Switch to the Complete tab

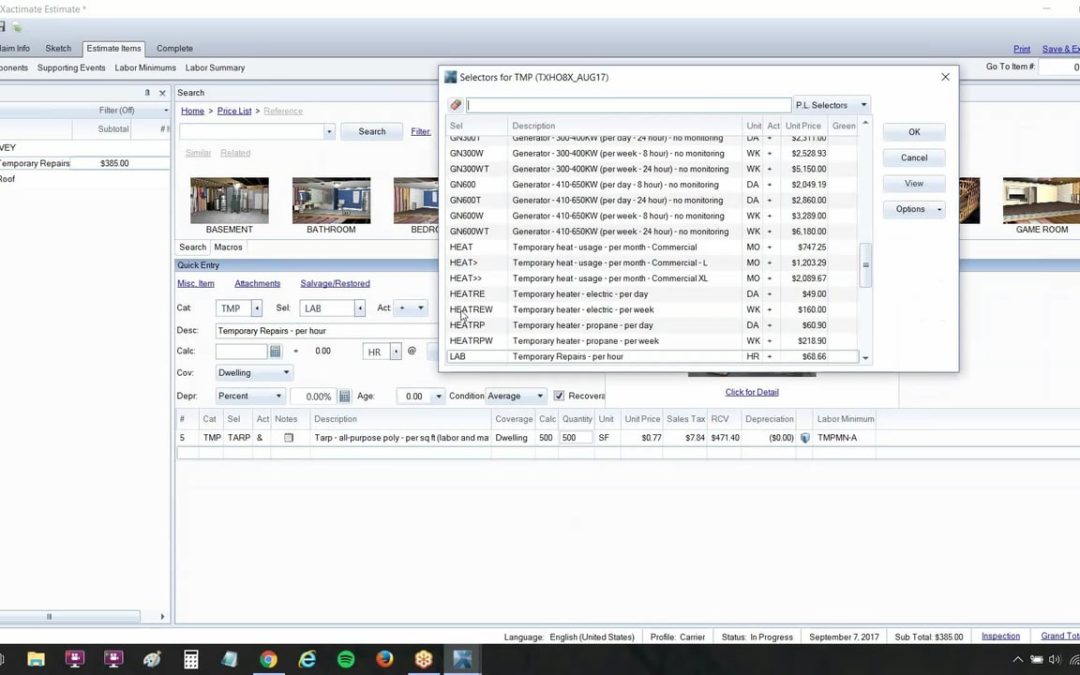174,48
